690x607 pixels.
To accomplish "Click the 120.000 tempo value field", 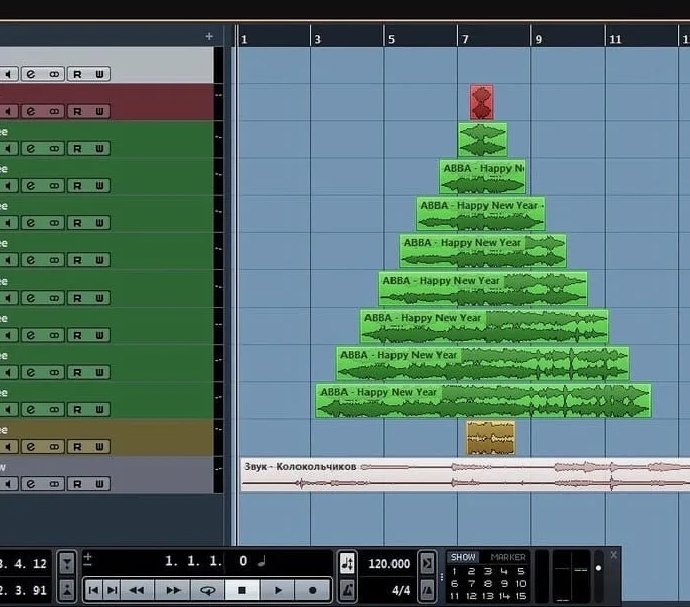I will 389,563.
